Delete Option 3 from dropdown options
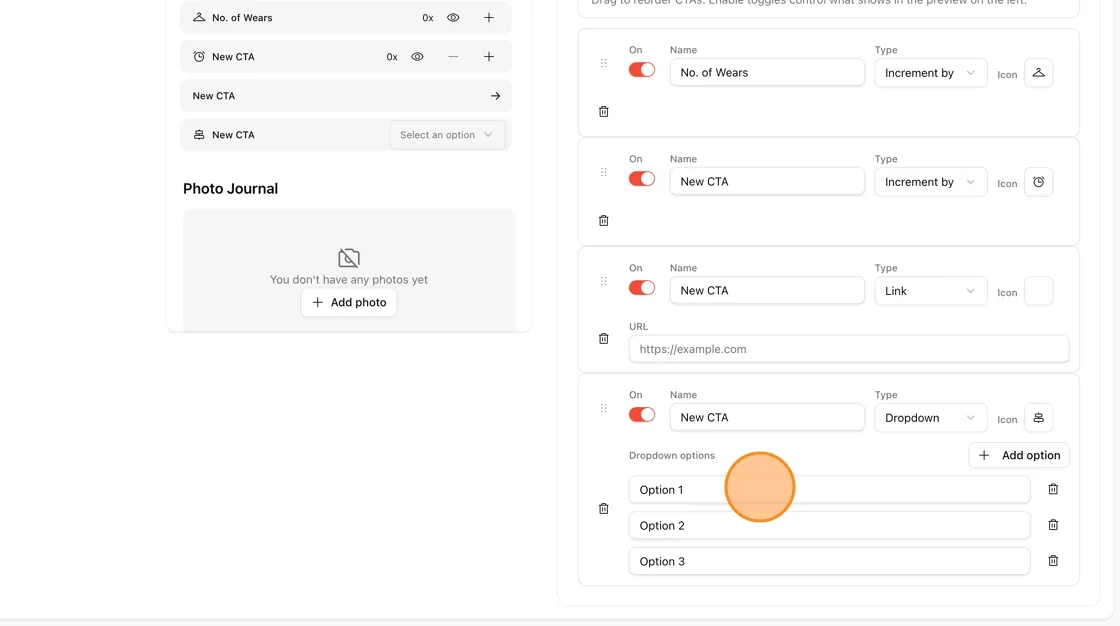The width and height of the screenshot is (1120, 626). (1053, 561)
